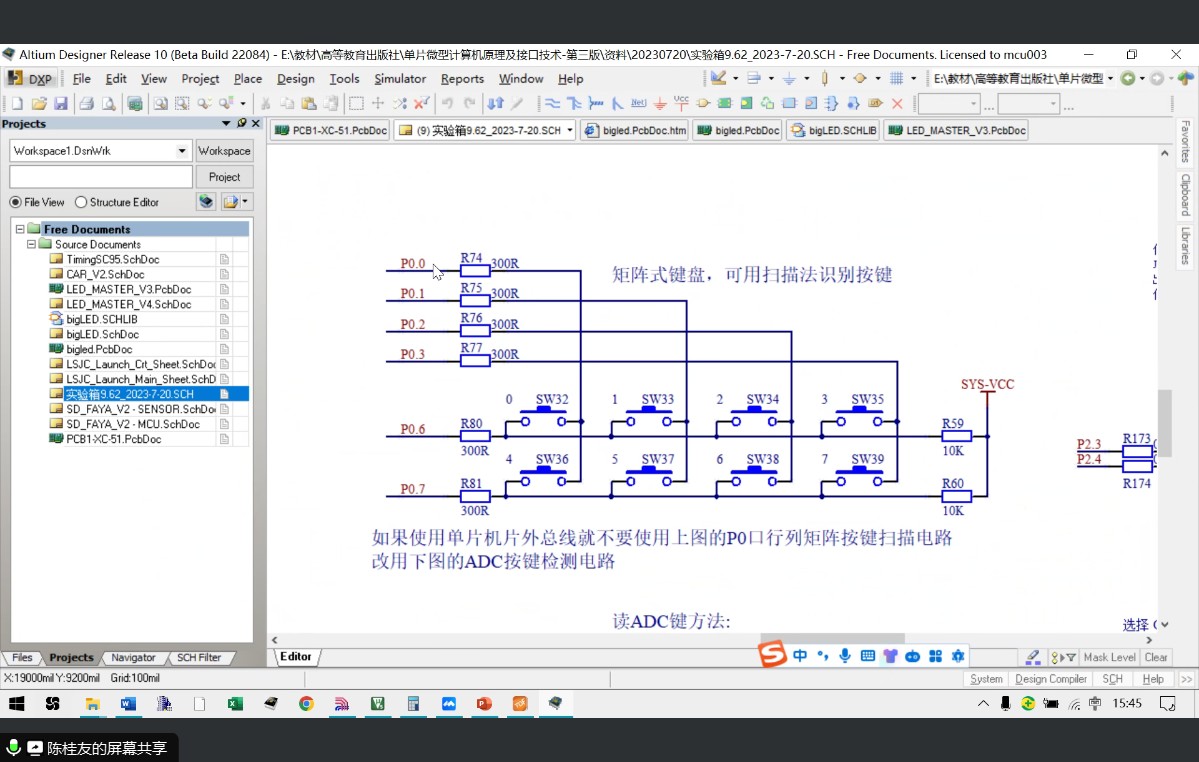Open the Design menu

(295, 79)
